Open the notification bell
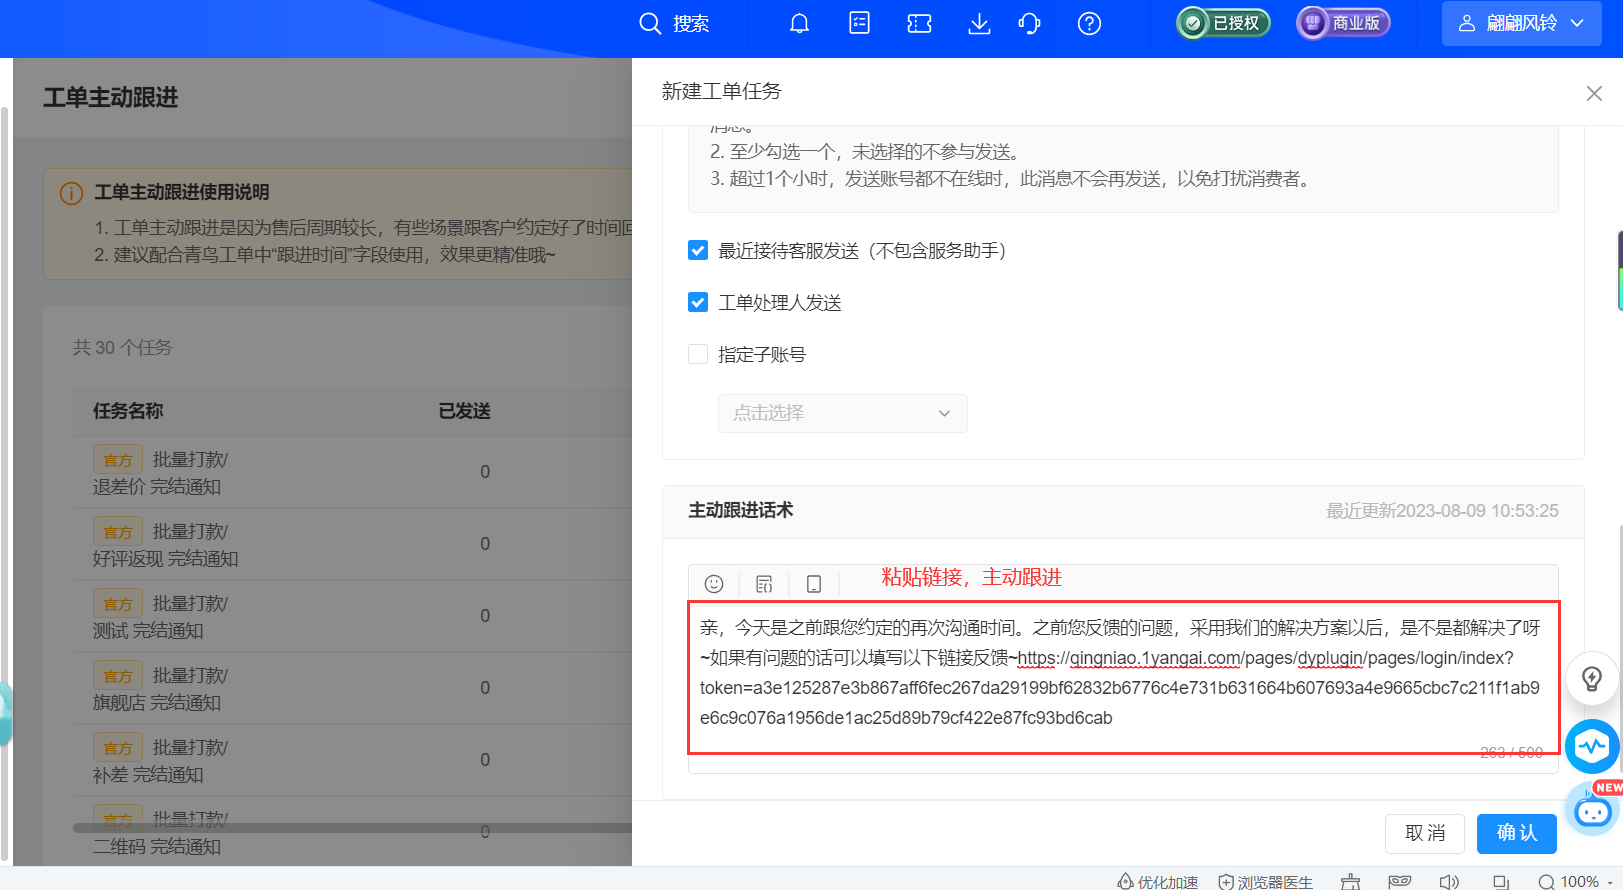 [799, 23]
